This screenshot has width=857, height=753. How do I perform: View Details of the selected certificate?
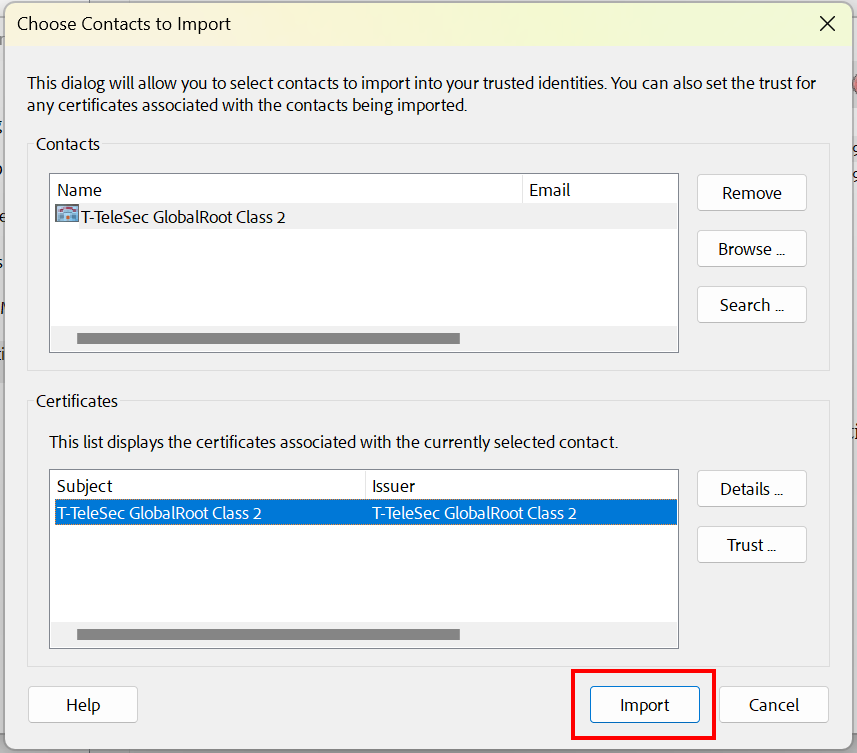751,488
